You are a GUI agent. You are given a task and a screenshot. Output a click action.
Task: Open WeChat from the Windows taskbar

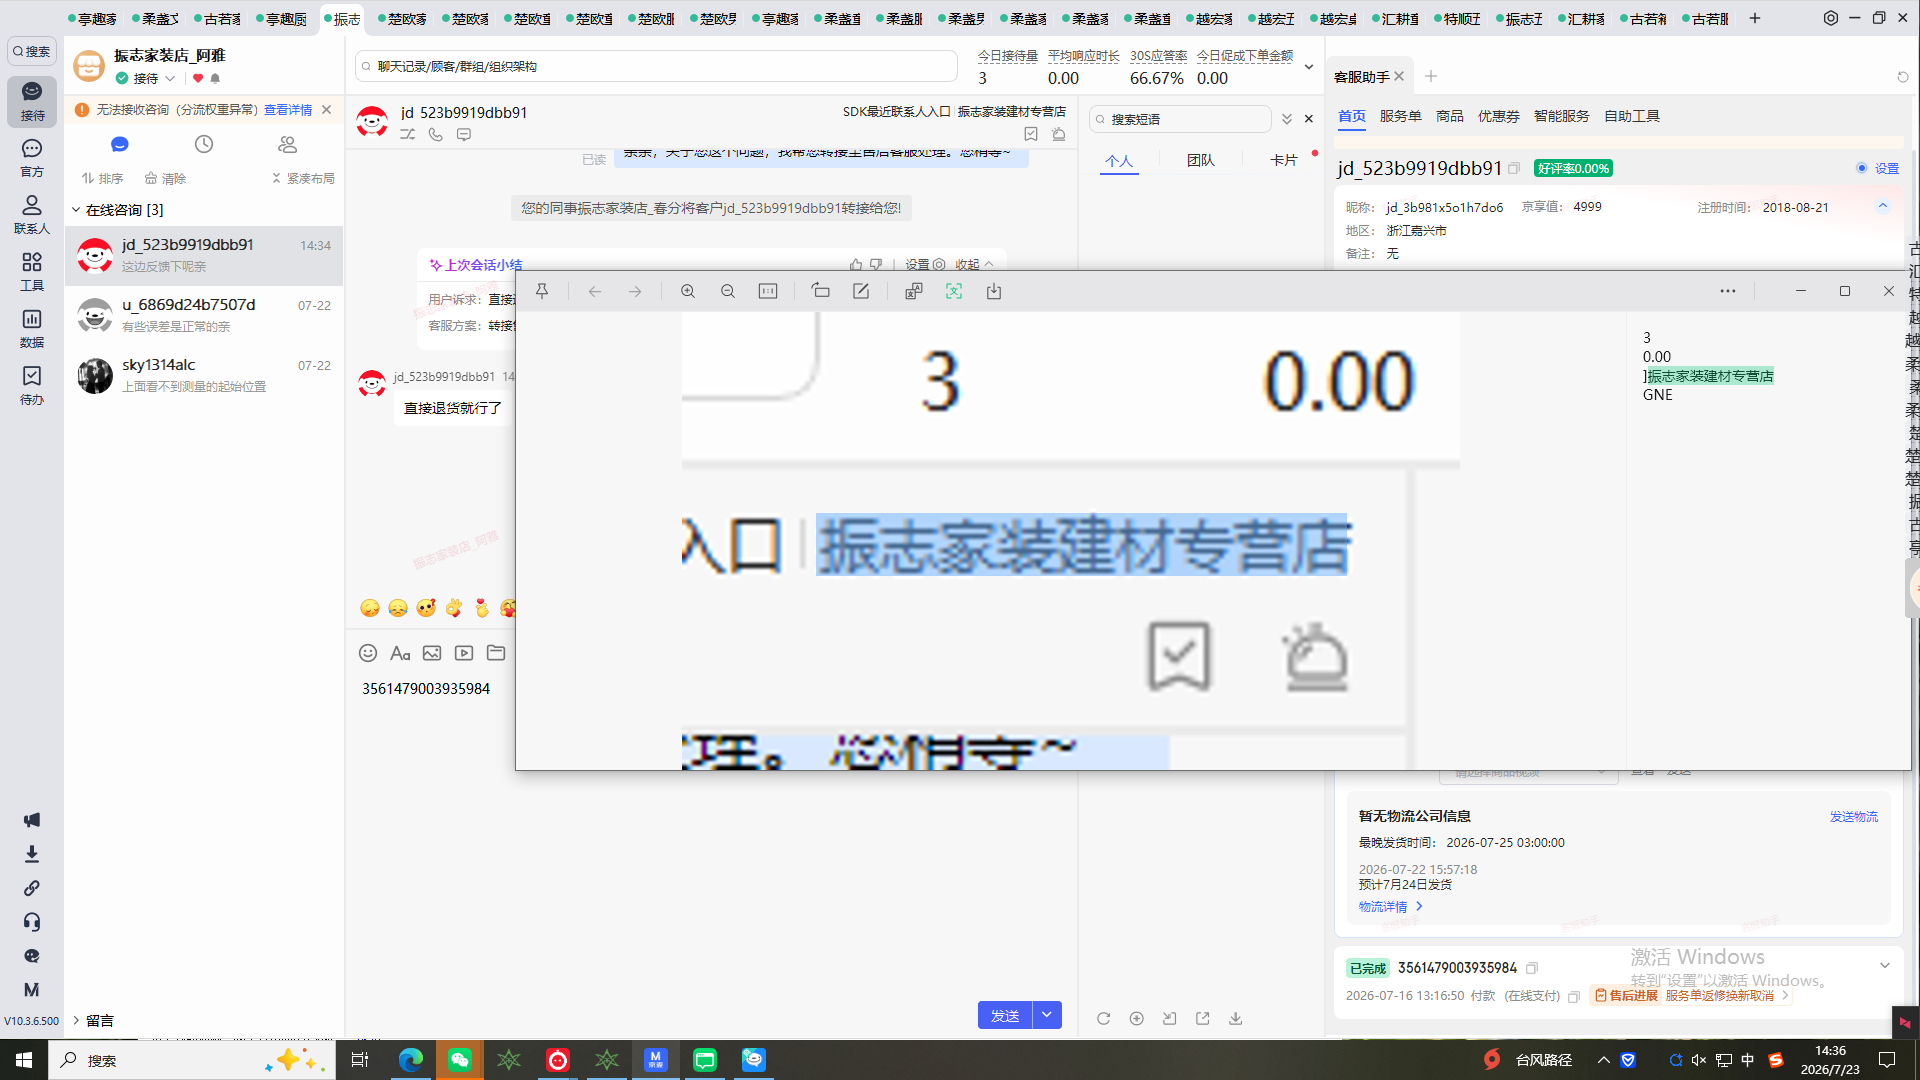(x=460, y=1060)
